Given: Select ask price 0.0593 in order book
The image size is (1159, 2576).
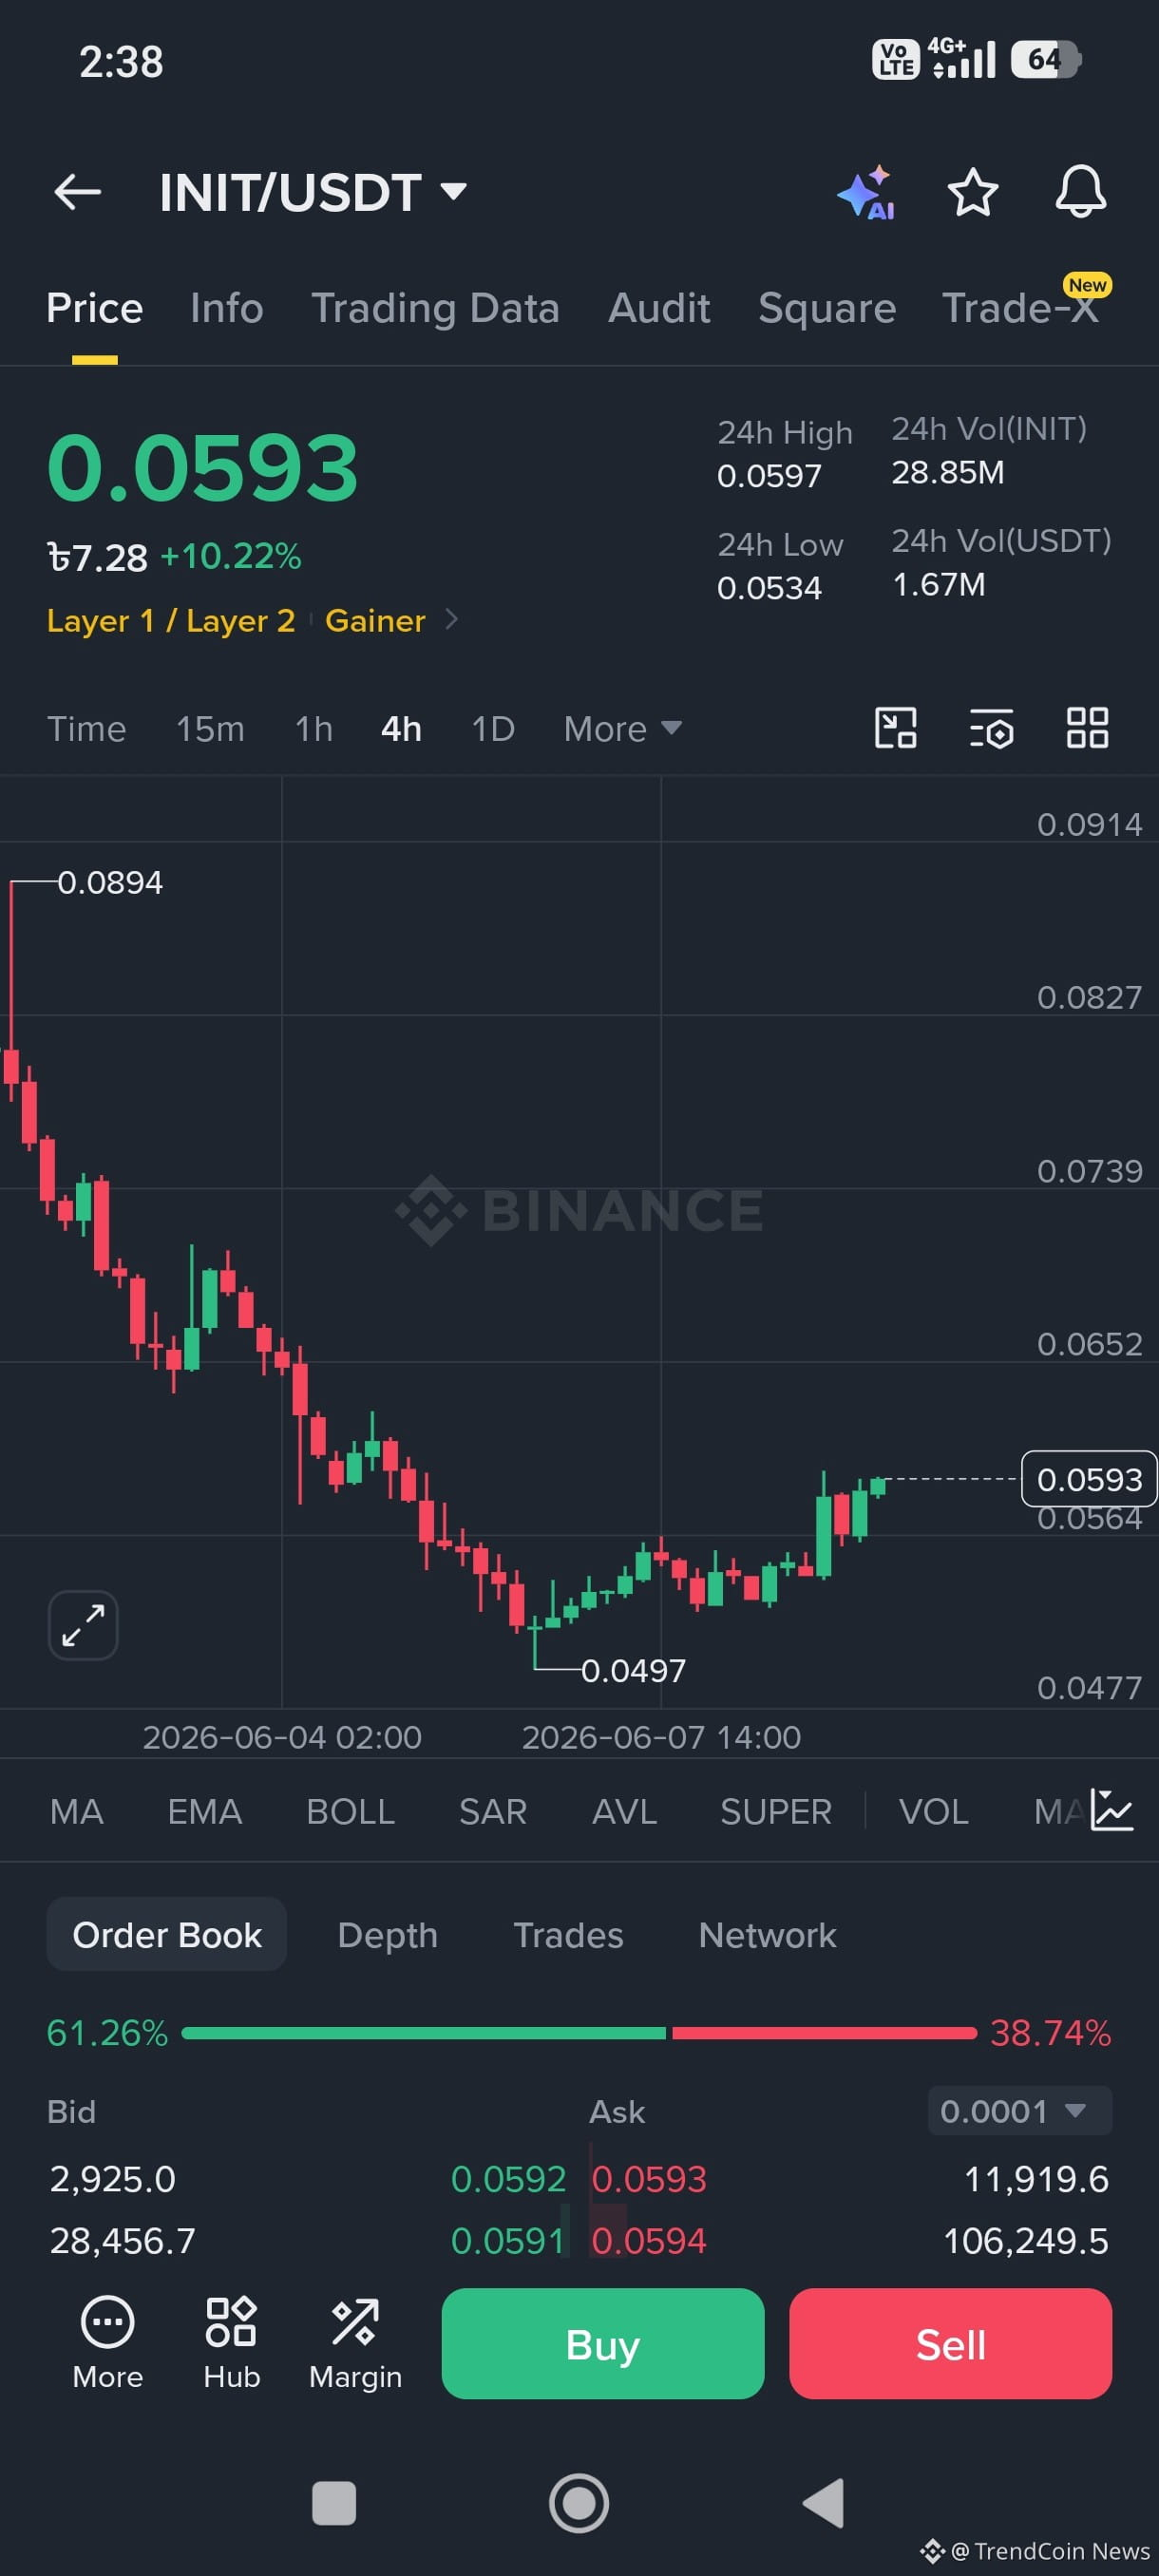Looking at the screenshot, I should tap(649, 2179).
